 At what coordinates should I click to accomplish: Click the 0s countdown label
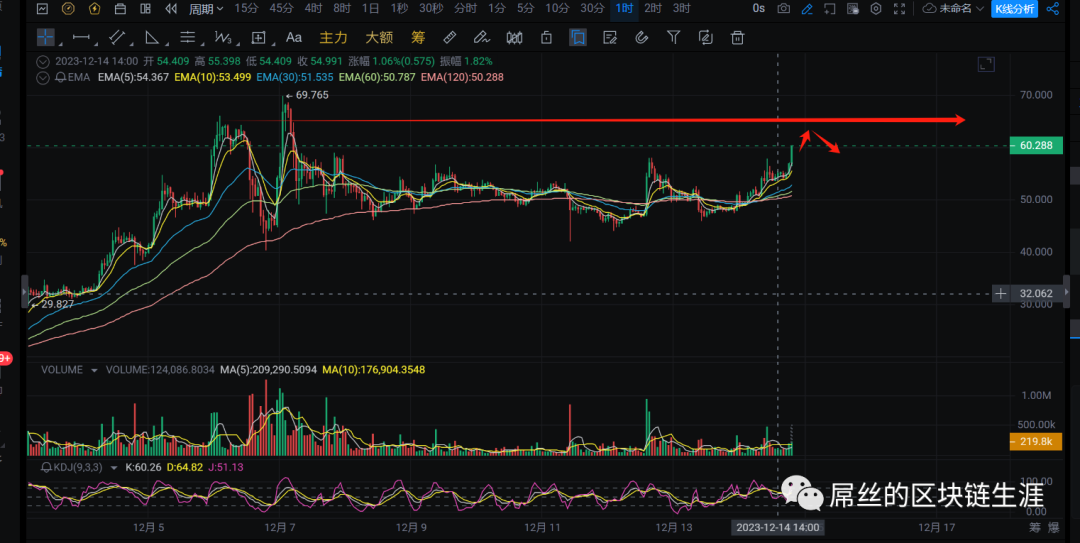[x=758, y=8]
